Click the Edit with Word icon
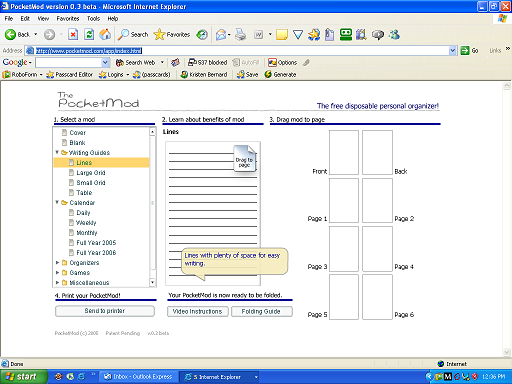This screenshot has height=384, width=512. coord(259,34)
